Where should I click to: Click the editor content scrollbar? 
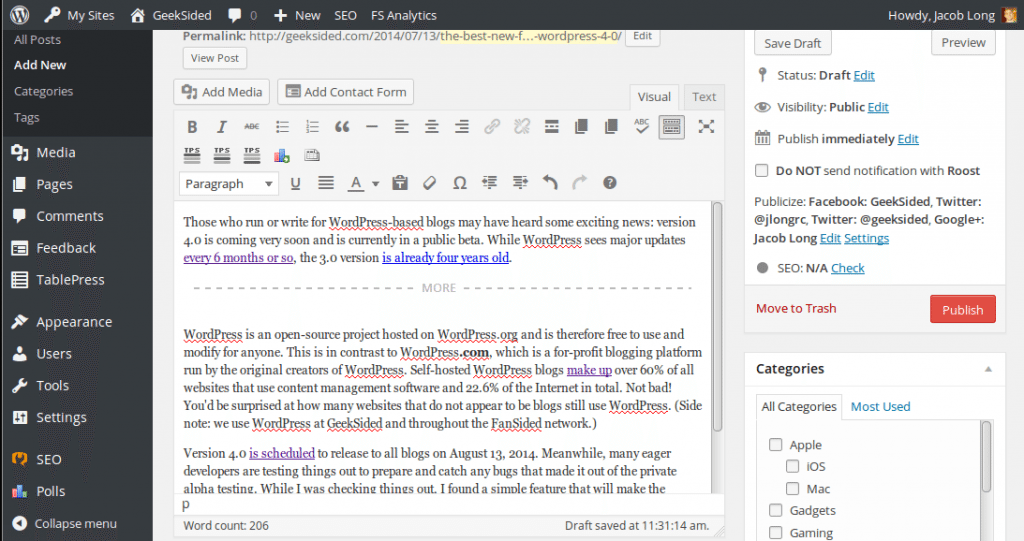pyautogui.click(x=717, y=317)
